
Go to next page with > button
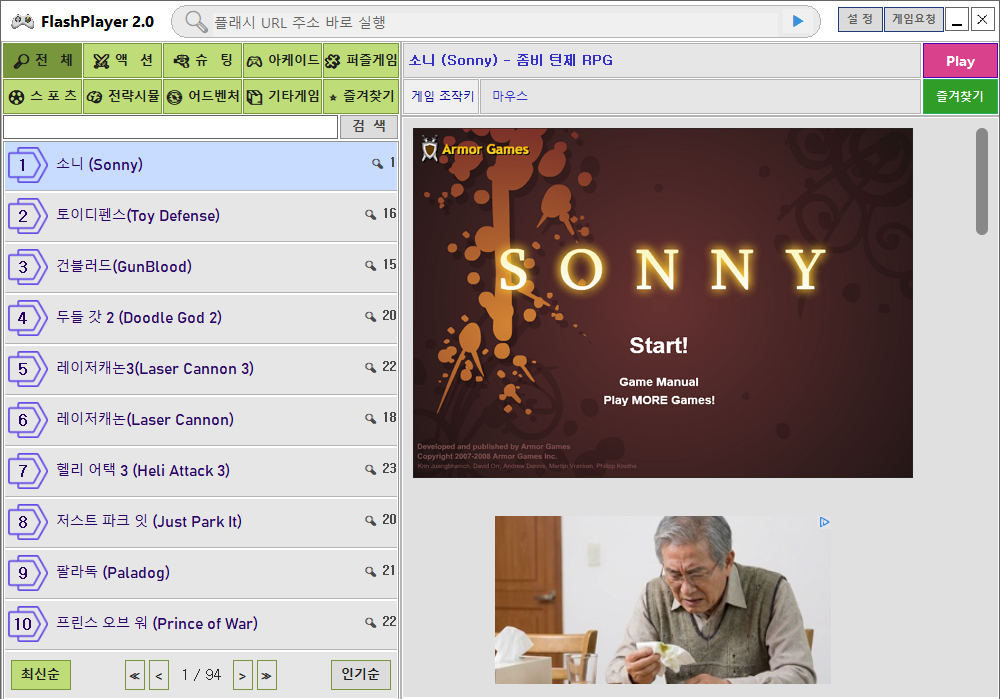pyautogui.click(x=242, y=675)
